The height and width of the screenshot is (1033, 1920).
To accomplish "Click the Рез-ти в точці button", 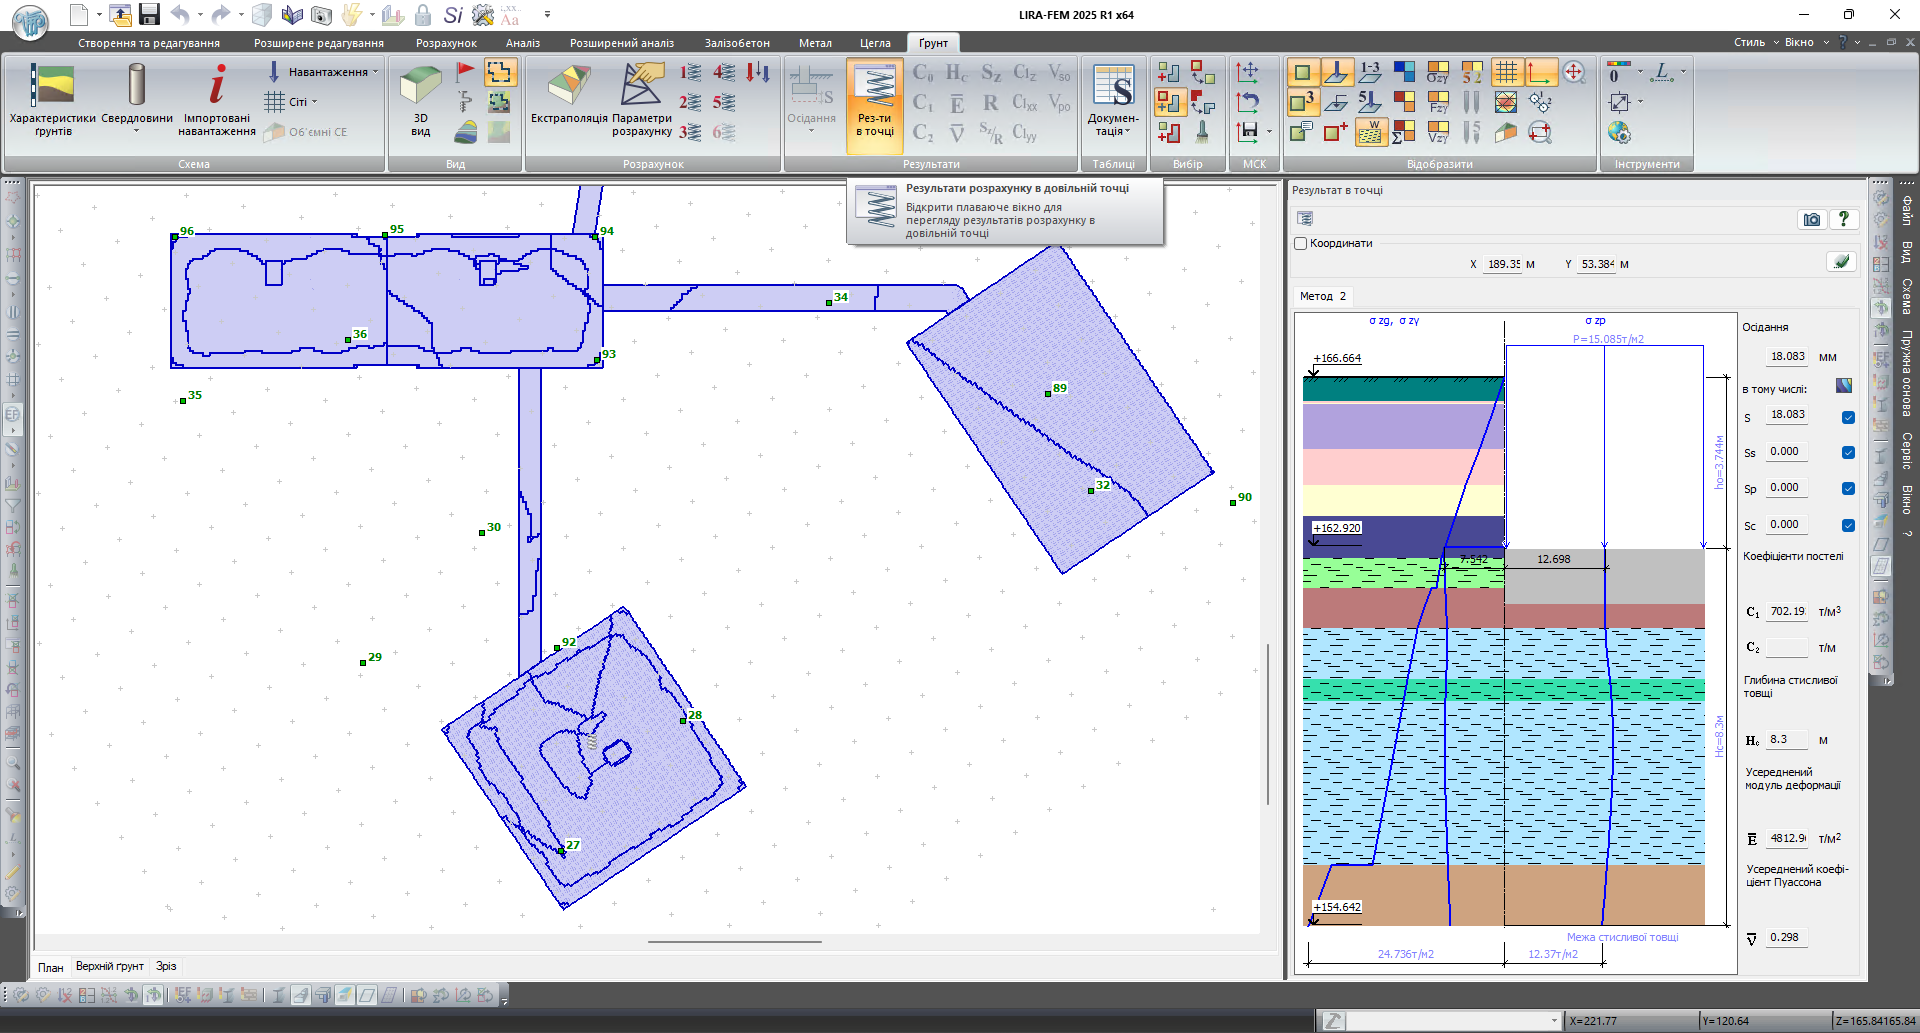I will (x=875, y=100).
